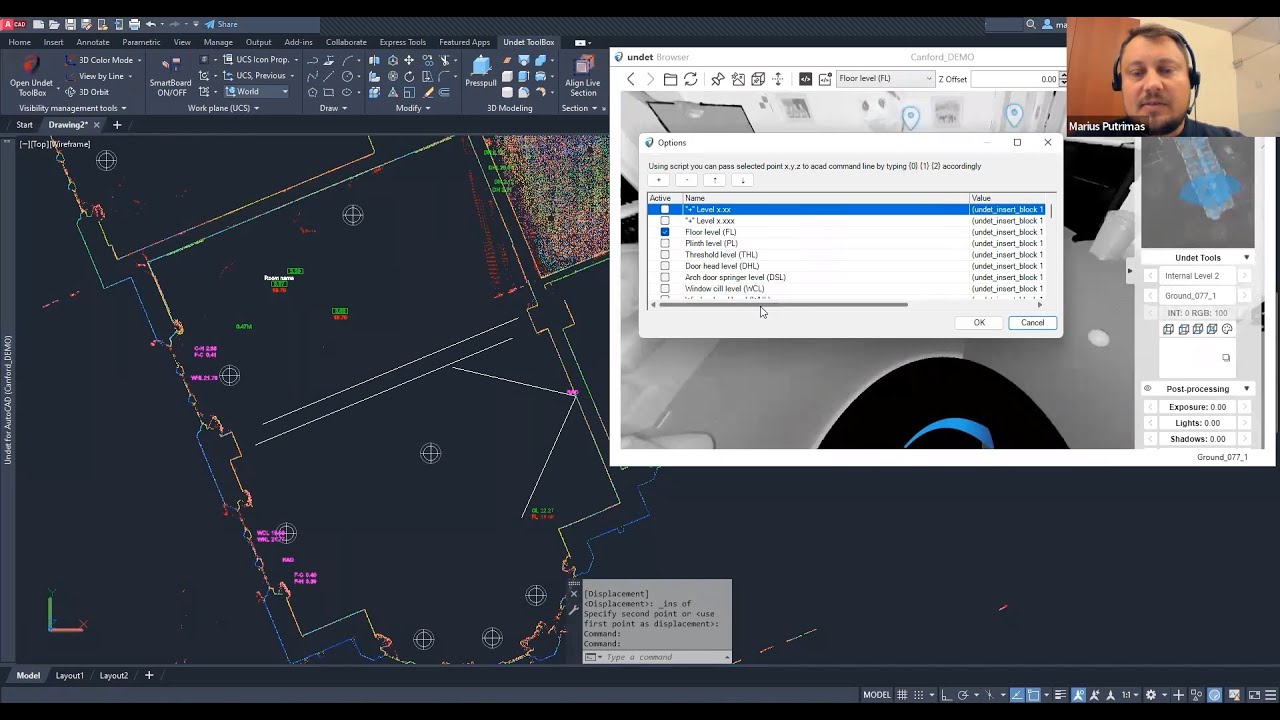Image resolution: width=1280 pixels, height=720 pixels.
Task: Select the Presspull tool
Action: pyautogui.click(x=481, y=74)
